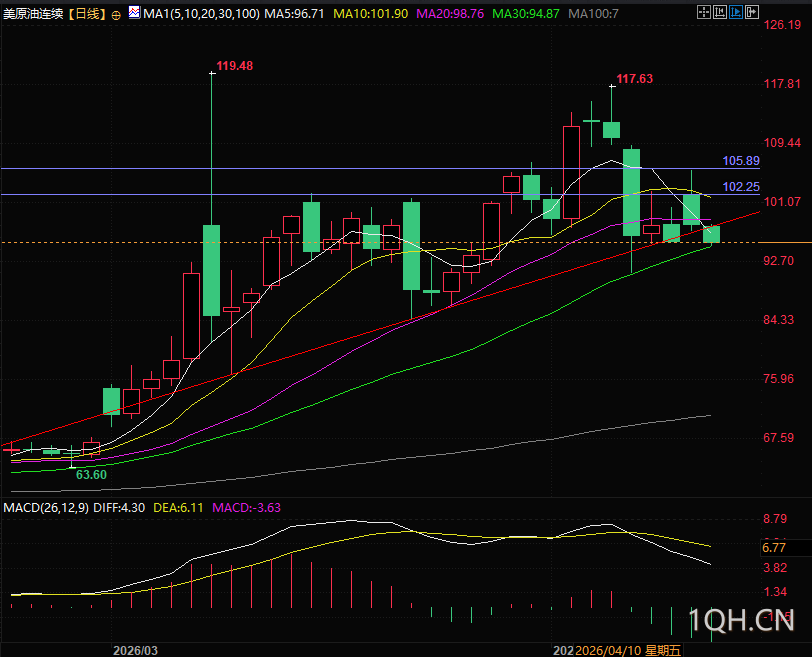
Task: Click the 117.63 peak price marker
Action: tap(634, 79)
